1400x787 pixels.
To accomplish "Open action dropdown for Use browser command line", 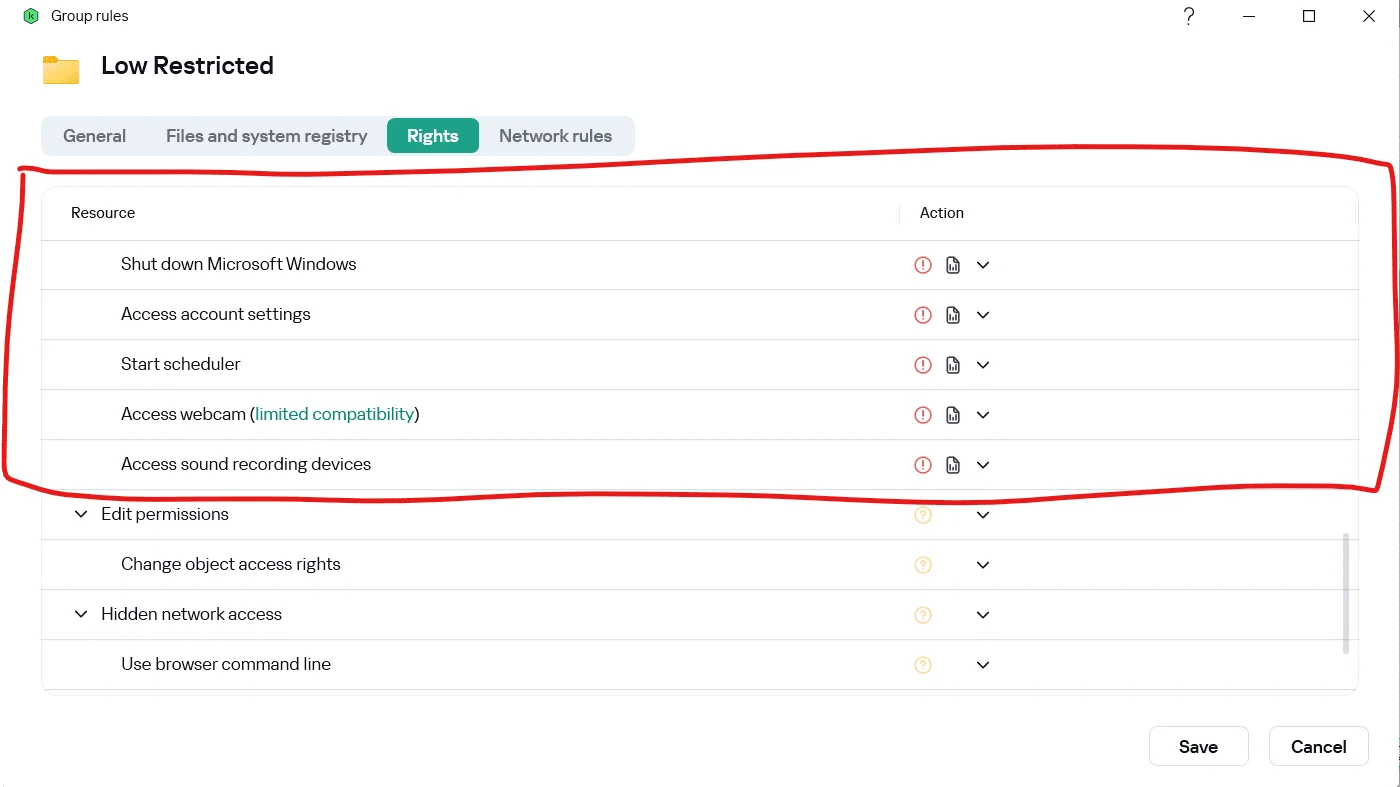I will [x=983, y=665].
